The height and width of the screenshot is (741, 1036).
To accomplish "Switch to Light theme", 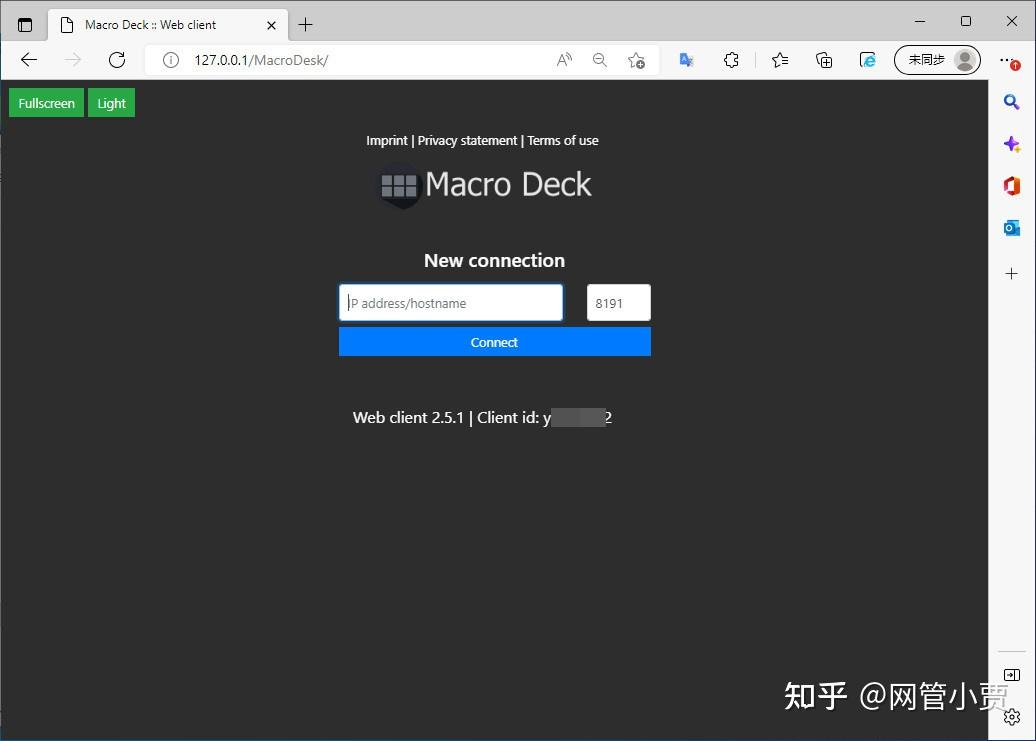I will 111,102.
